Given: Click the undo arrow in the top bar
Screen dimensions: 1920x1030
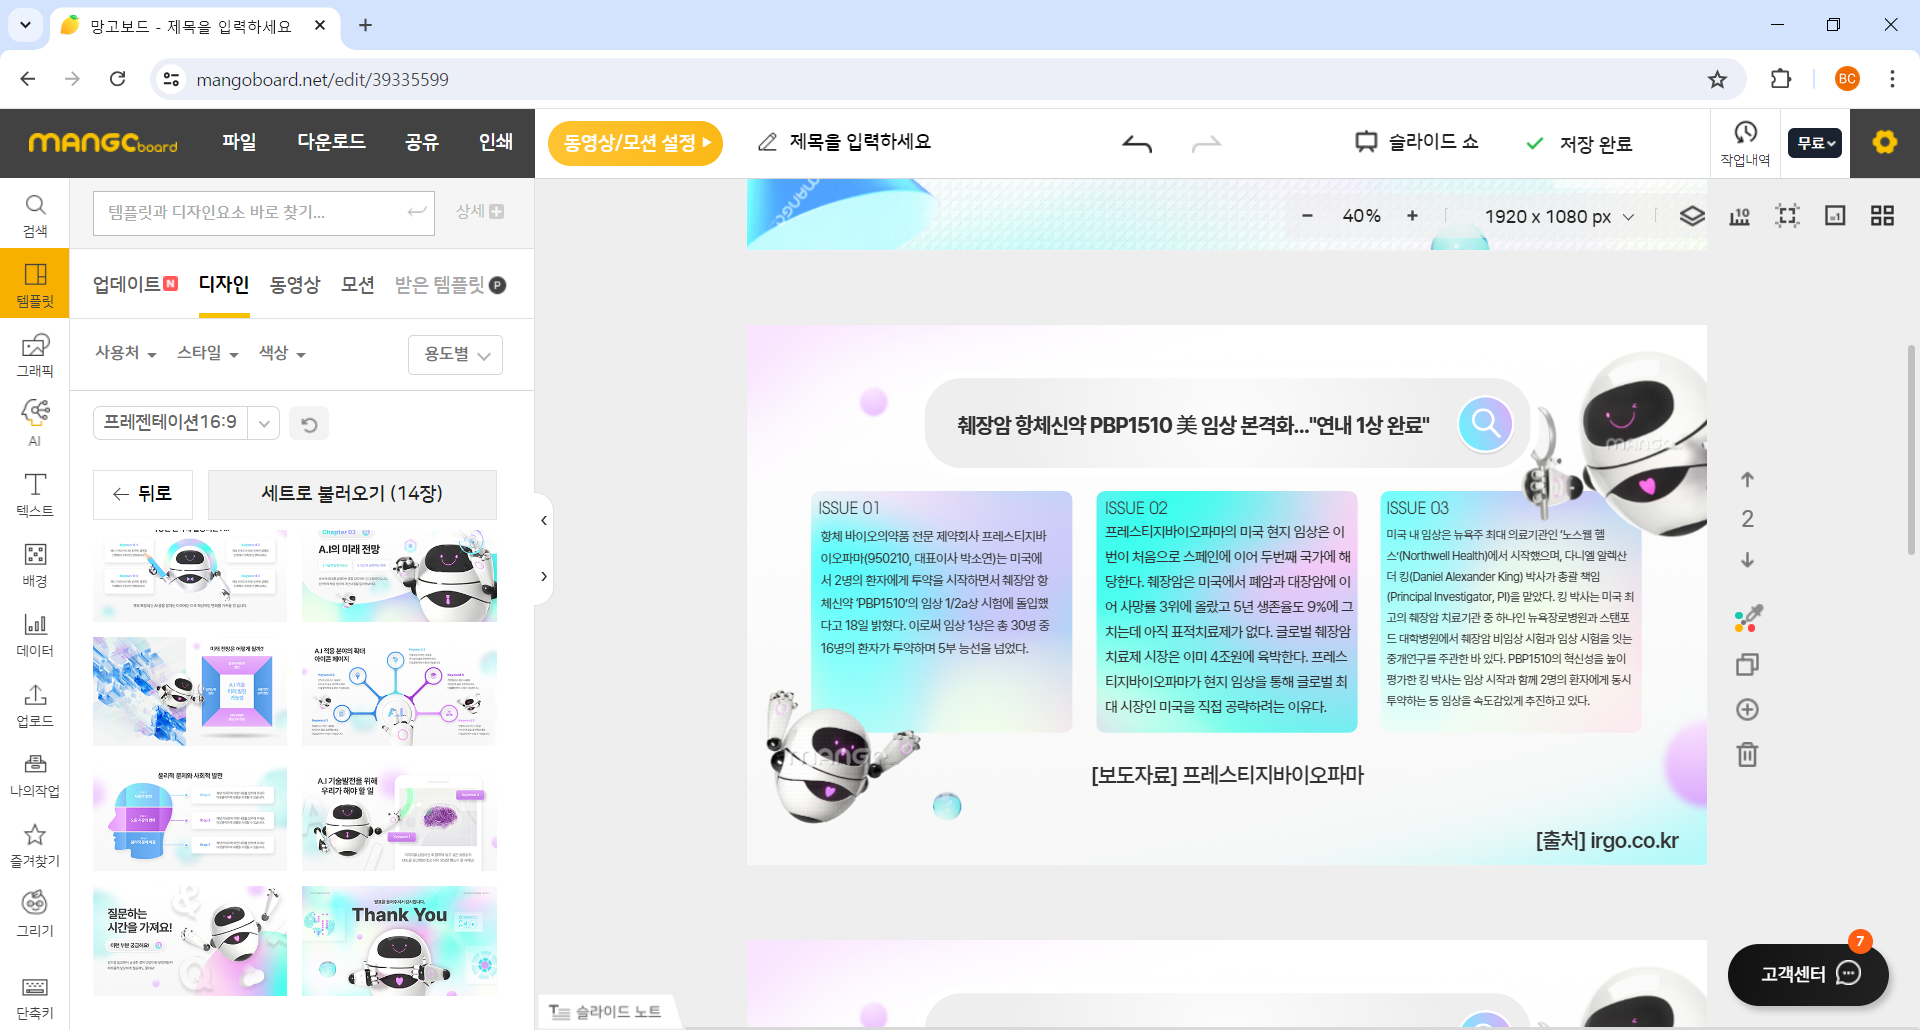Looking at the screenshot, I should (1137, 144).
